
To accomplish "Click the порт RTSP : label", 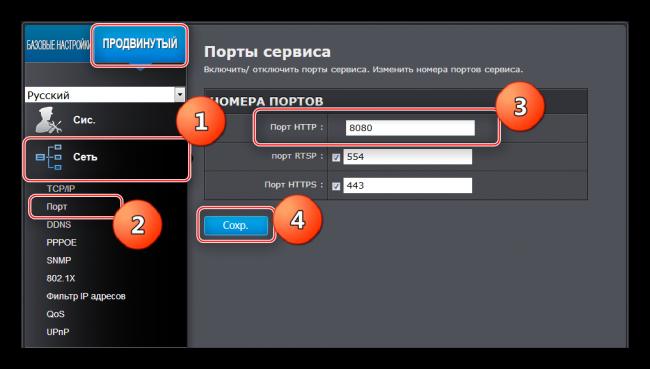I will [297, 156].
